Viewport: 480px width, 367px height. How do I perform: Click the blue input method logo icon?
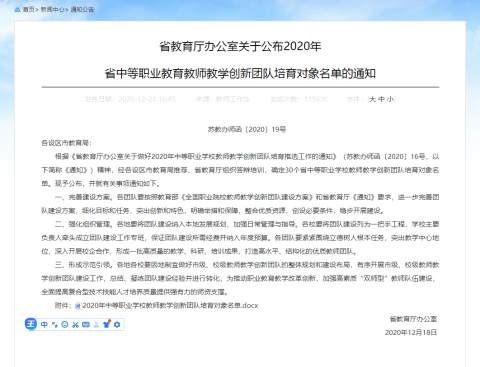[31, 324]
